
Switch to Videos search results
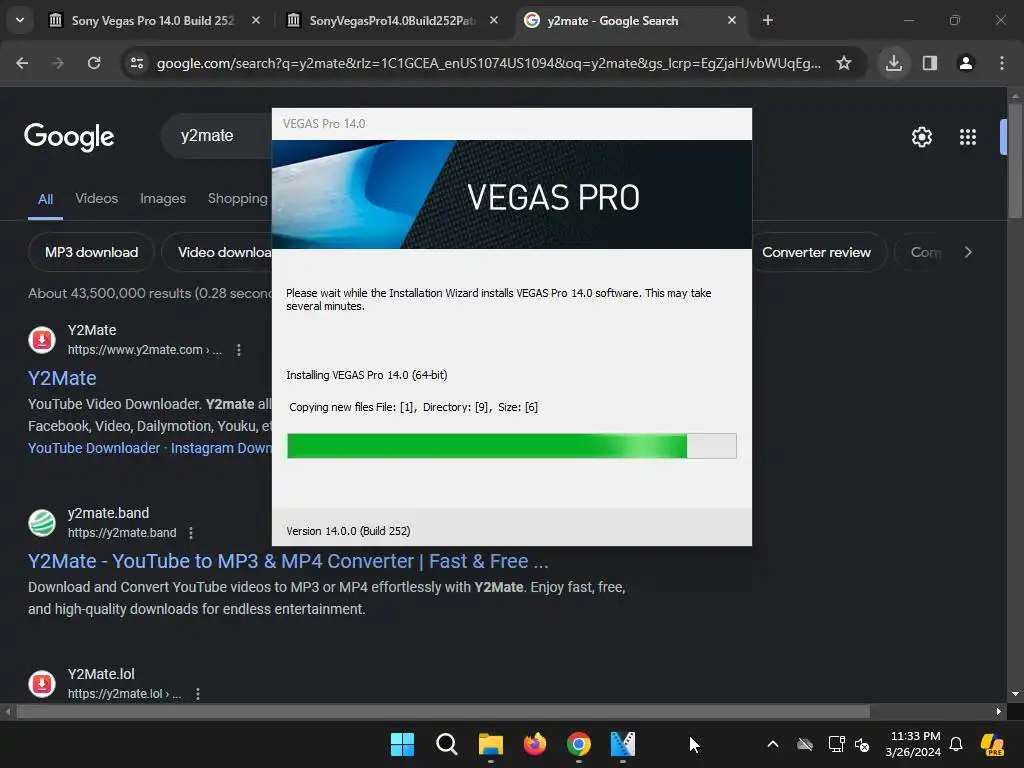pyautogui.click(x=97, y=198)
